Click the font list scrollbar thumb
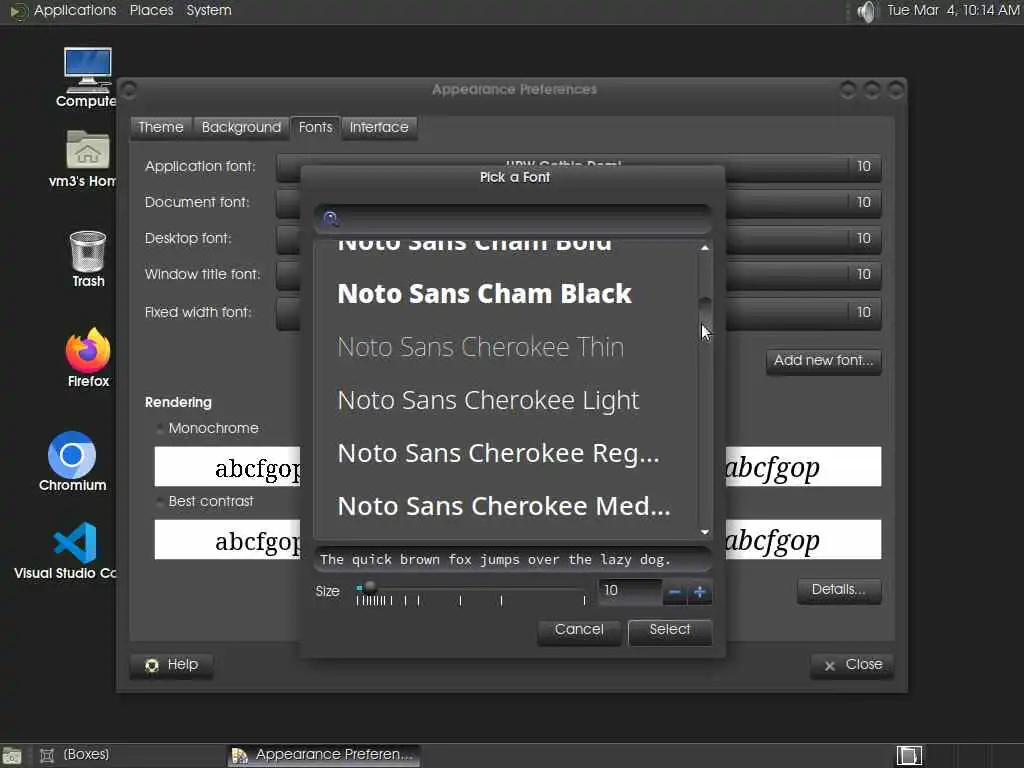 point(705,315)
